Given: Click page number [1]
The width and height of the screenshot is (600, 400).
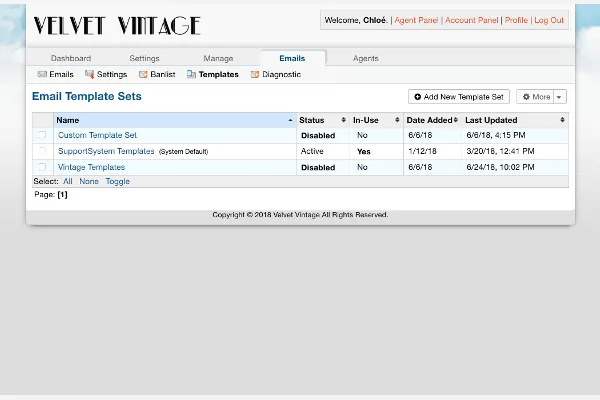Looking at the screenshot, I should [x=62, y=194].
